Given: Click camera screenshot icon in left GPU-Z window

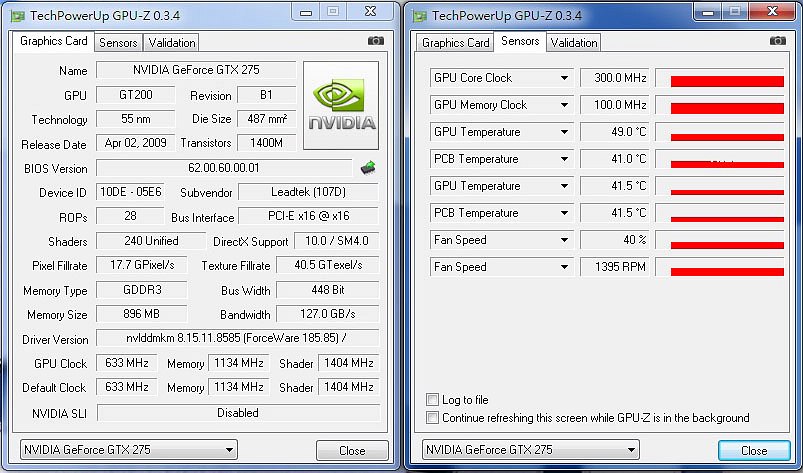Looking at the screenshot, I should pos(376,40).
